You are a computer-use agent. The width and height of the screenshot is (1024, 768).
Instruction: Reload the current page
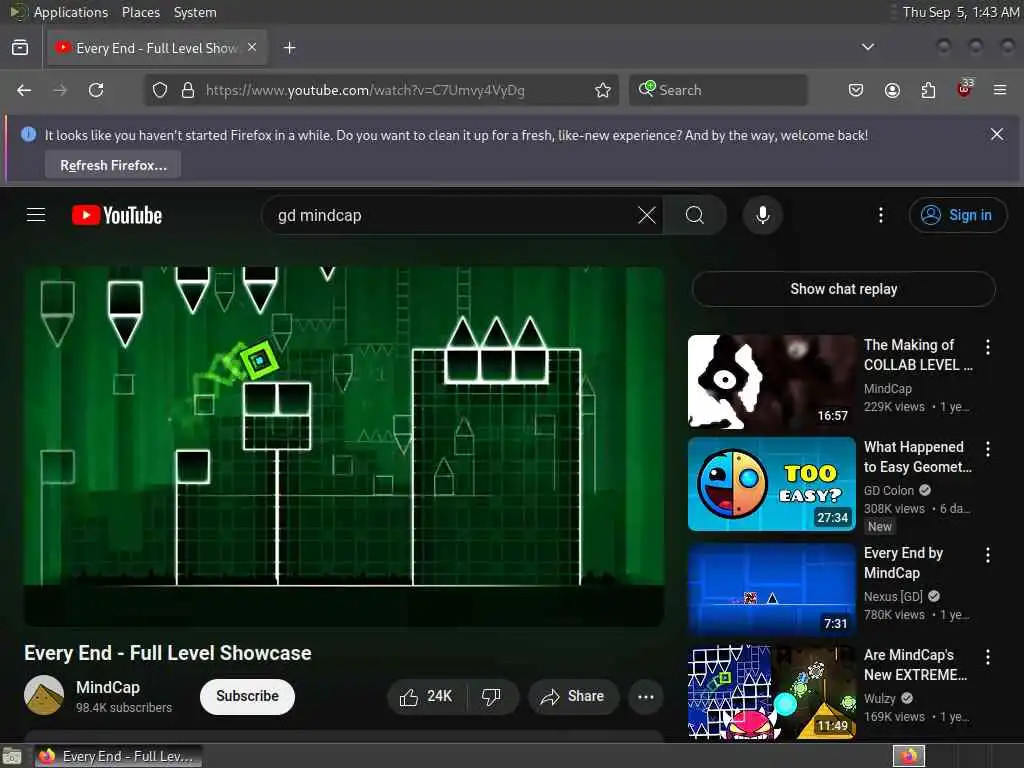[96, 90]
